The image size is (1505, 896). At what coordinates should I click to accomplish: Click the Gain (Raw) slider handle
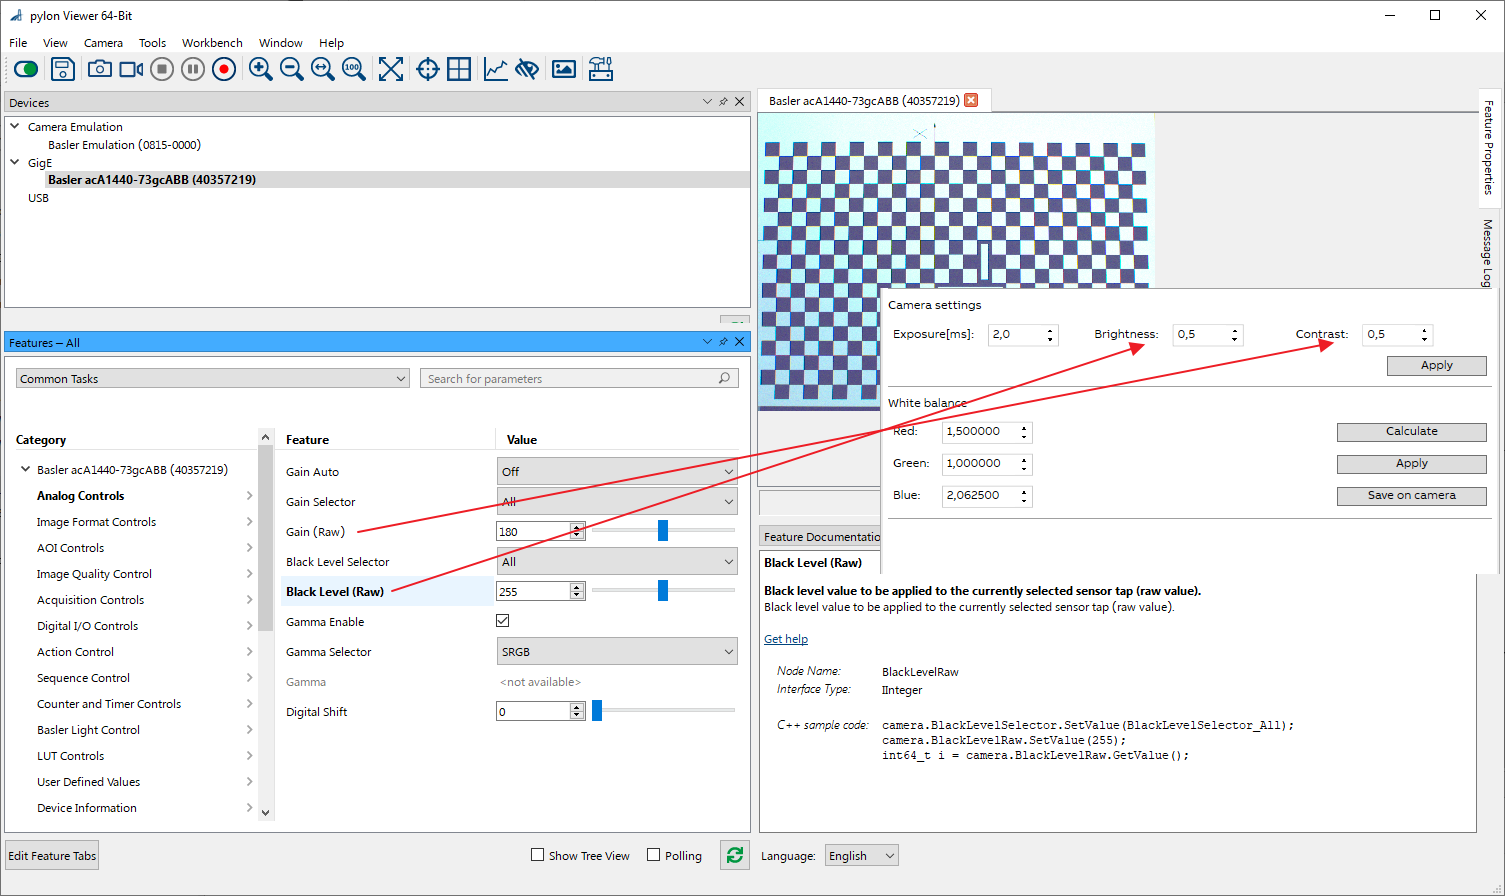click(x=662, y=530)
